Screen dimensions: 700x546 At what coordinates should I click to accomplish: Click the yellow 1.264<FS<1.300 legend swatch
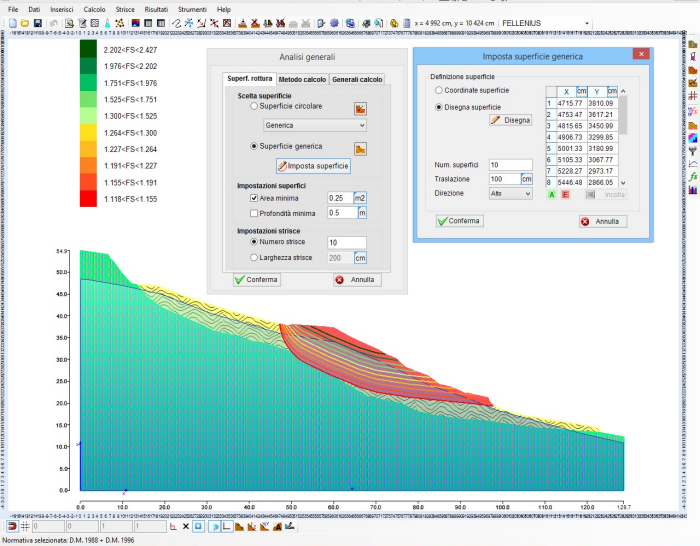88,133
